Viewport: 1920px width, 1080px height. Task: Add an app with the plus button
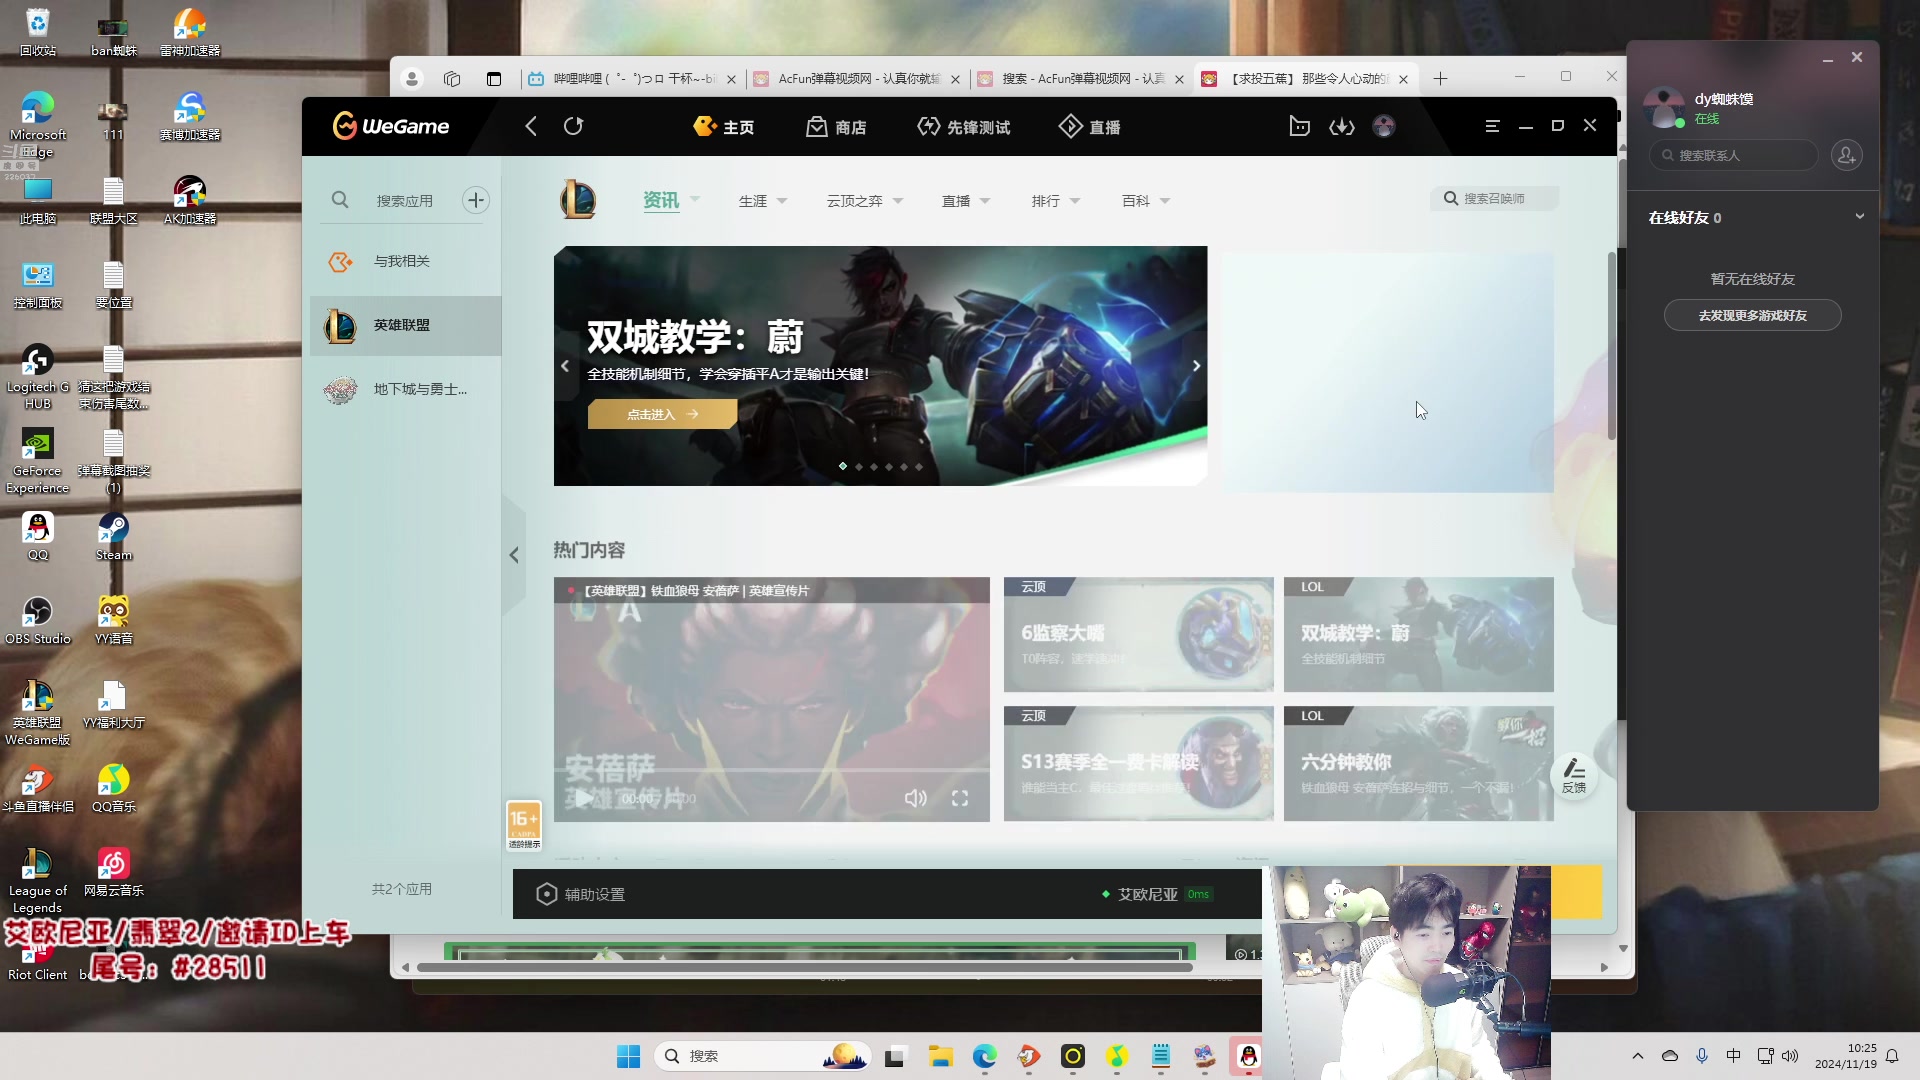coord(476,200)
